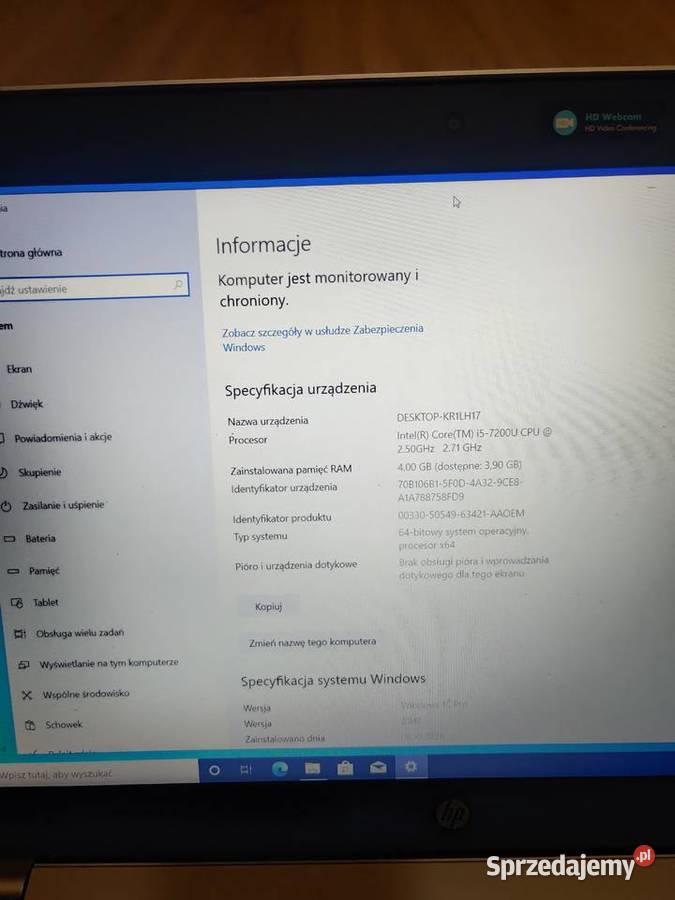Click Specyfikacja urządzenia heading
Image resolution: width=675 pixels, height=900 pixels.
pos(300,390)
